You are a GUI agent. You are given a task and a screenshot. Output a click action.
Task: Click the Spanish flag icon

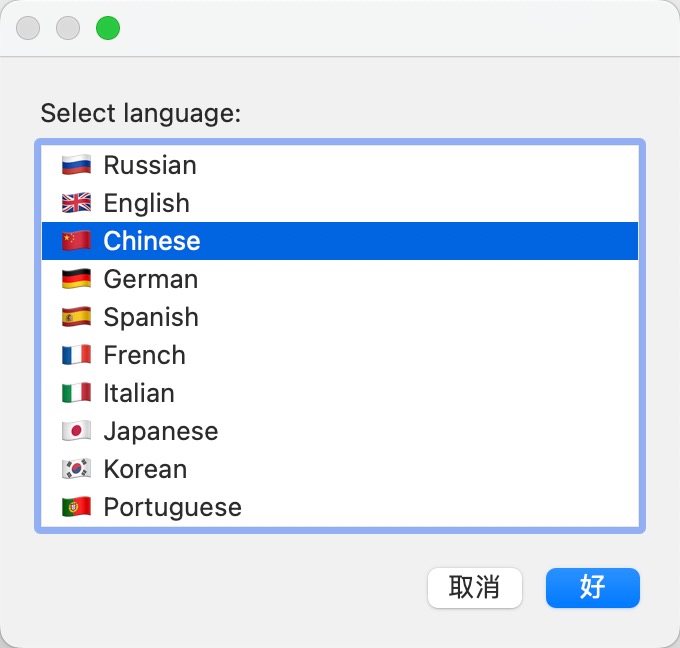tap(76, 317)
